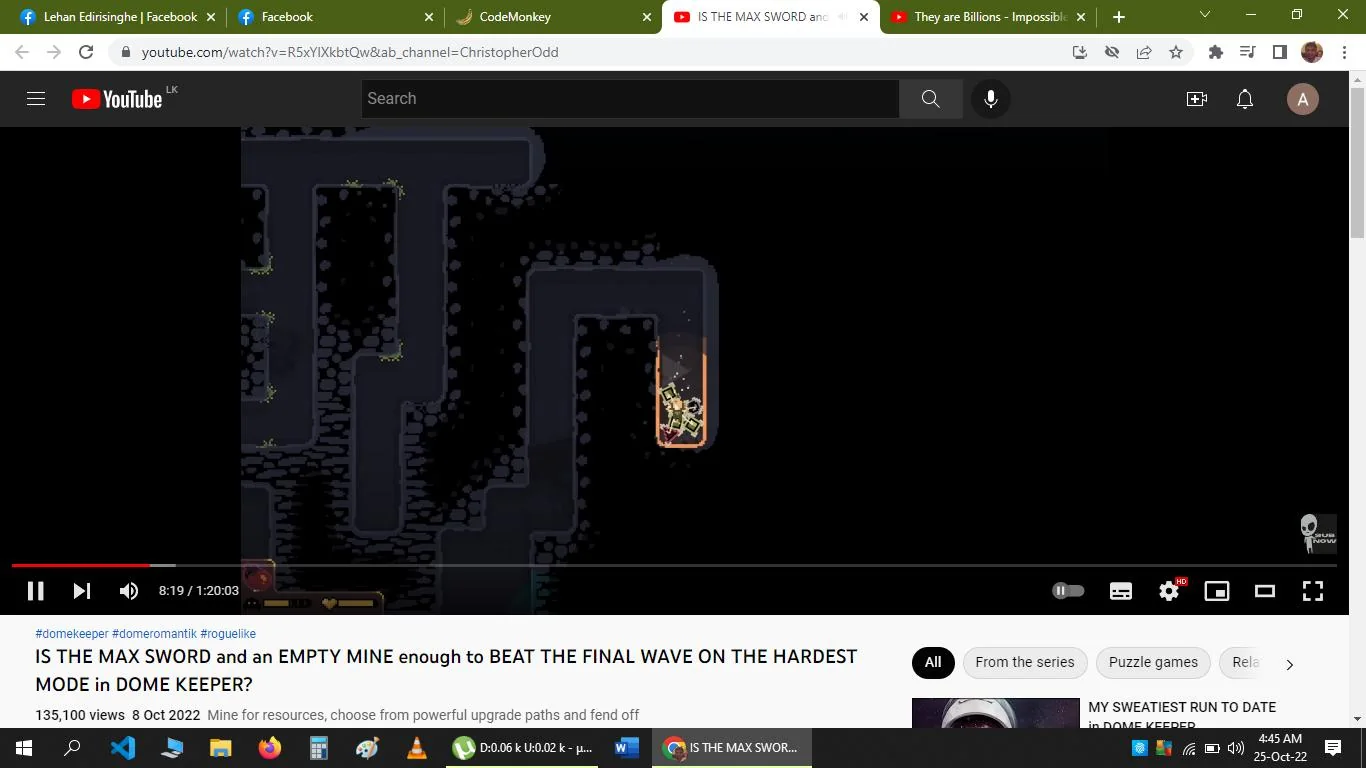Open the Paint app from taskbar
The width and height of the screenshot is (1366, 768).
point(367,748)
